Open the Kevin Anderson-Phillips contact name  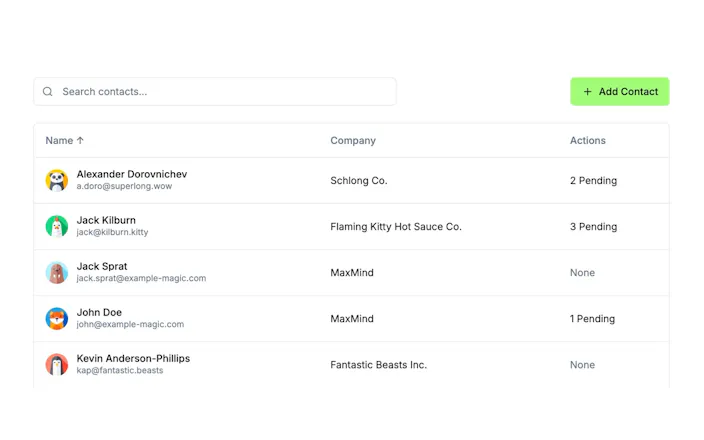point(133,358)
